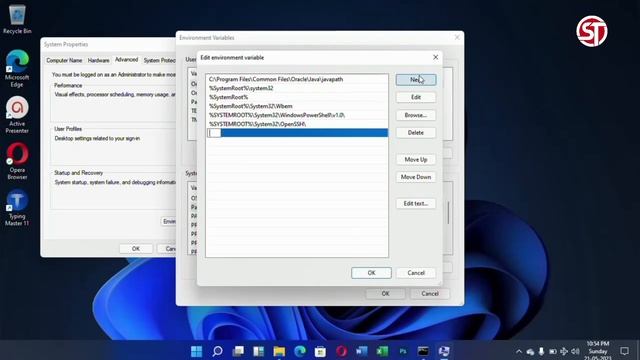Open Edge from the taskbar

[300, 351]
